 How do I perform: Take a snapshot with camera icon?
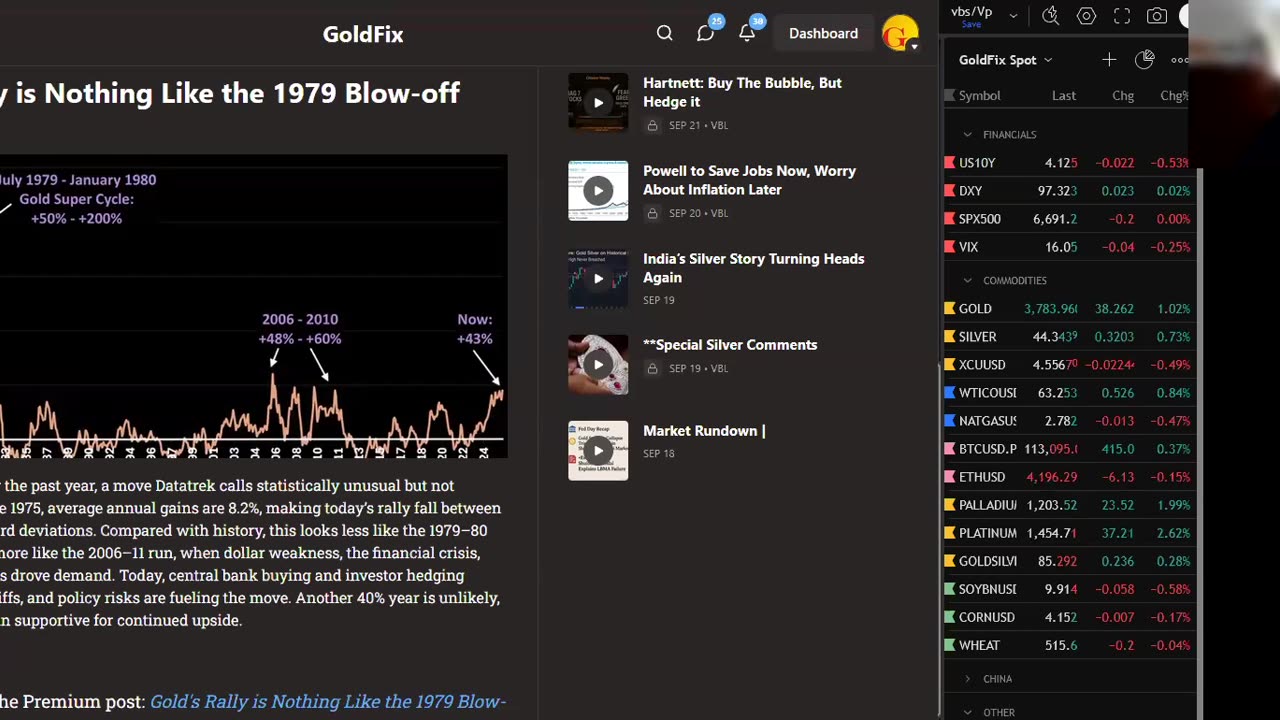1157,16
